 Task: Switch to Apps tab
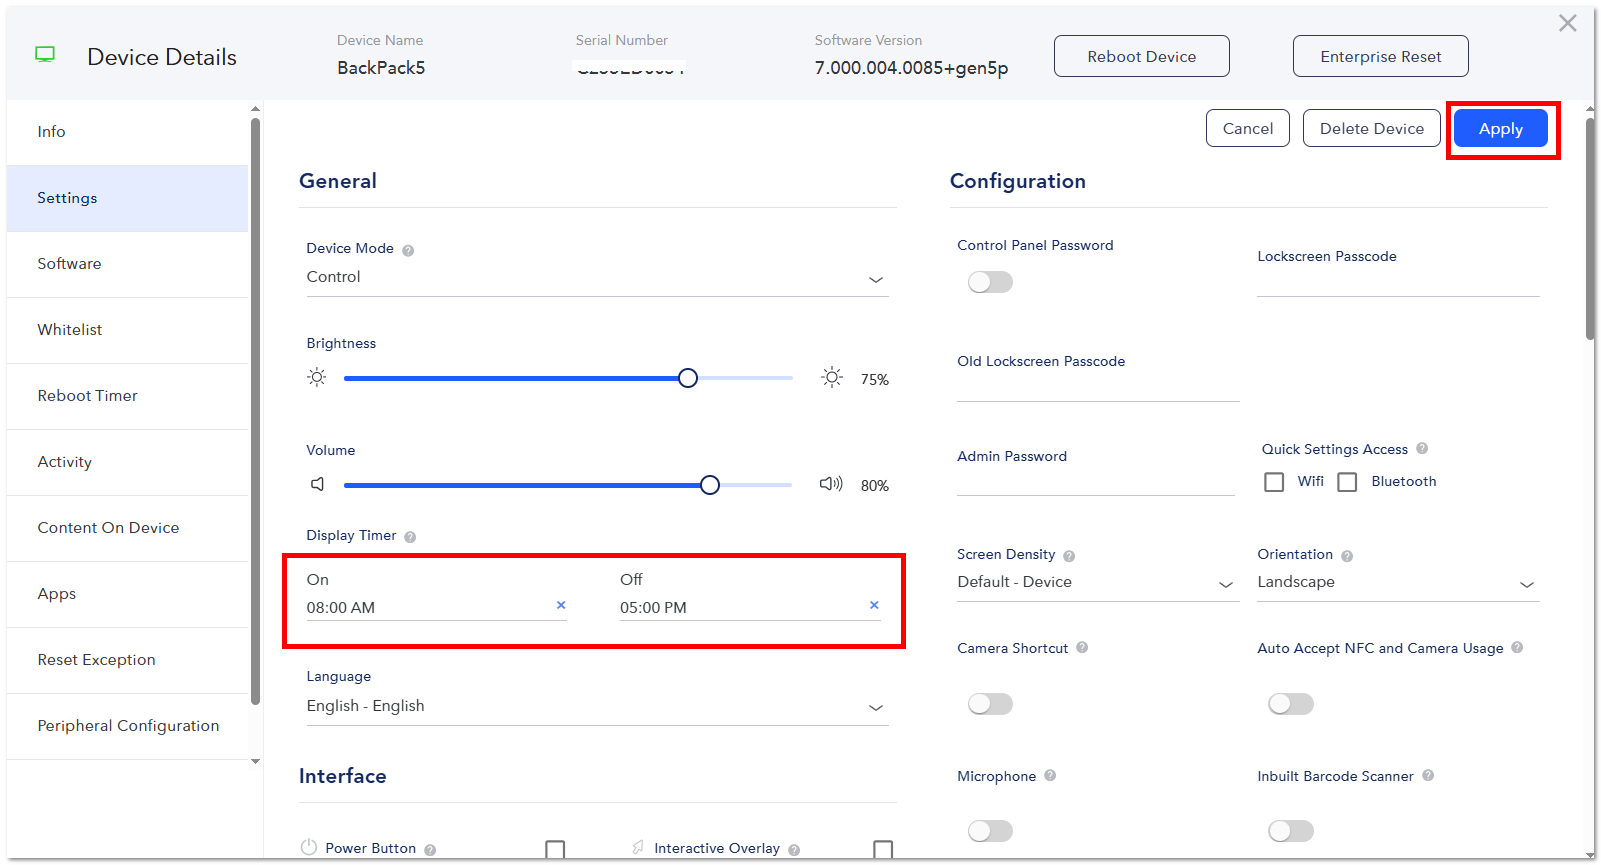tap(127, 594)
